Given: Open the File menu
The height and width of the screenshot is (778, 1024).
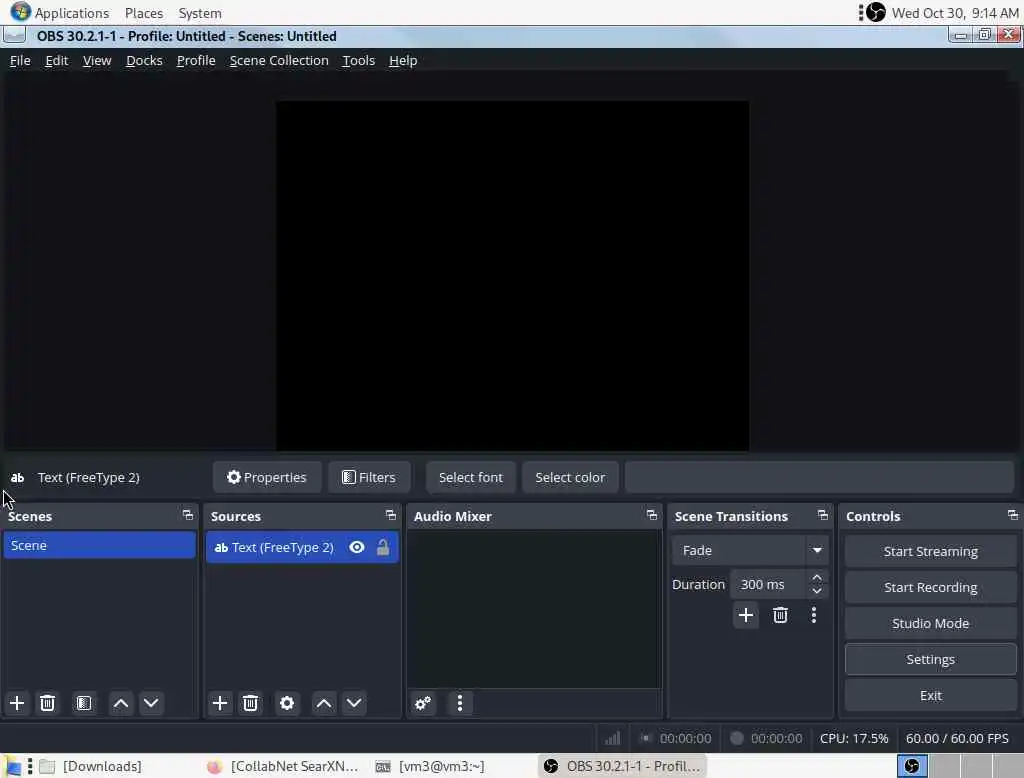Looking at the screenshot, I should tap(20, 60).
